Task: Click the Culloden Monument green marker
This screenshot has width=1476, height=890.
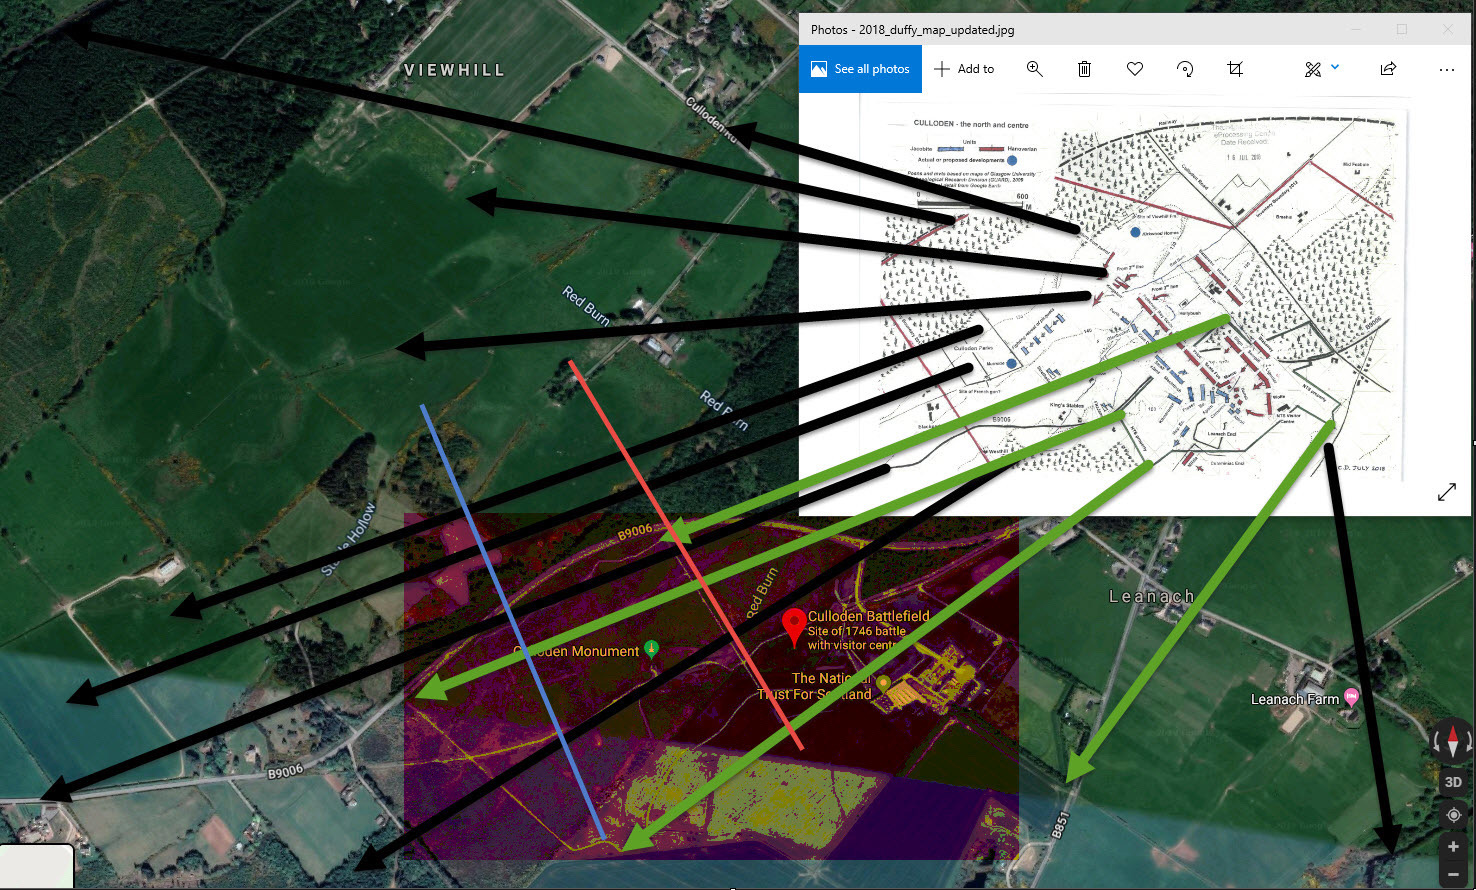Action: (652, 649)
